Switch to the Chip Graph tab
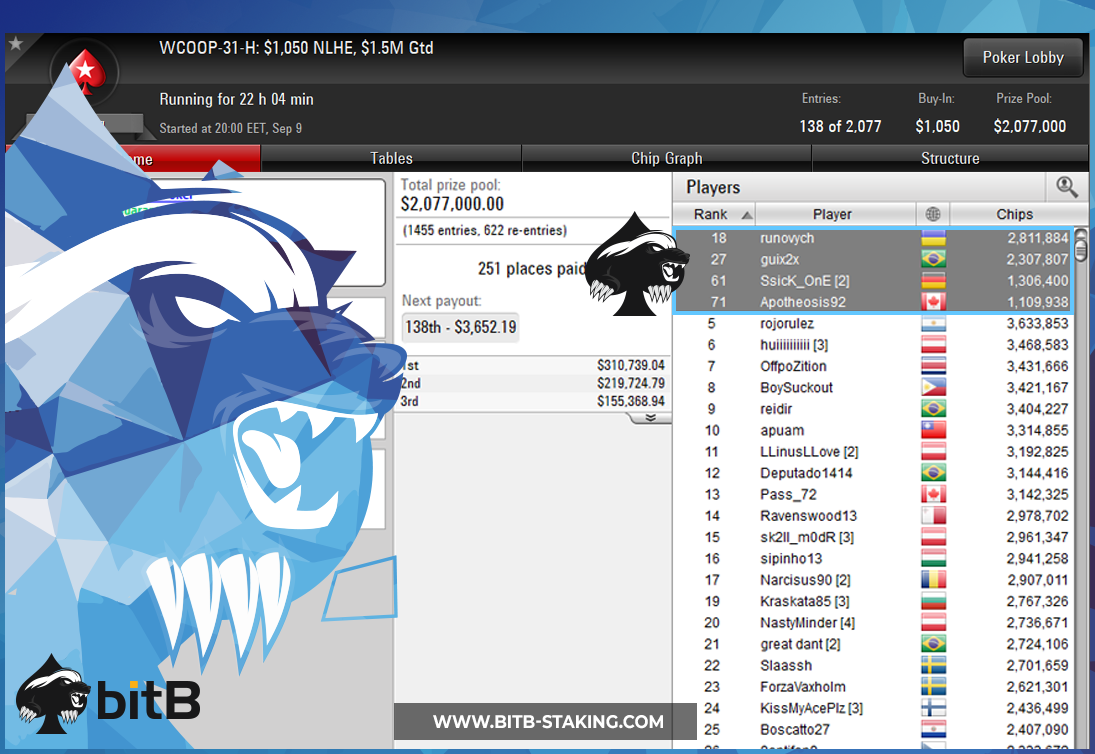The height and width of the screenshot is (754, 1095). click(x=666, y=158)
